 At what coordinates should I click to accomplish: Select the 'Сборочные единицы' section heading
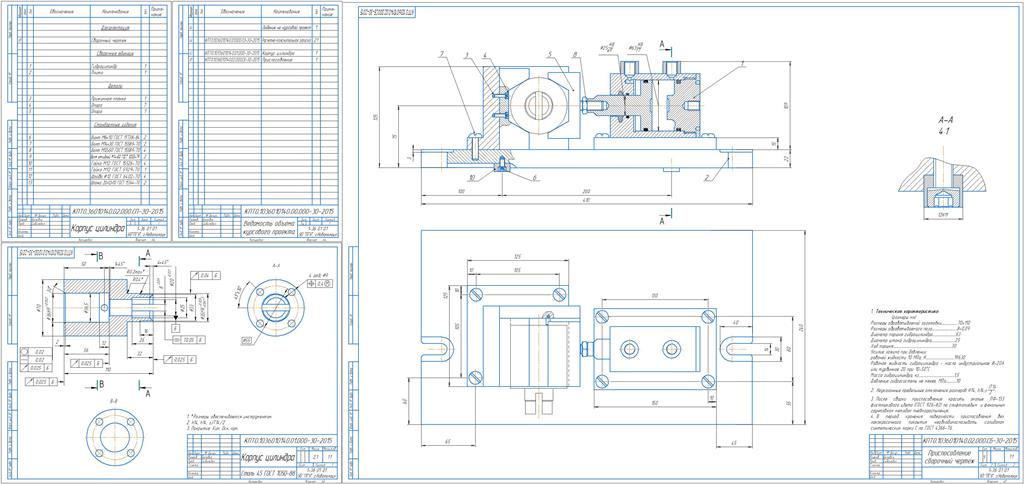(115, 54)
